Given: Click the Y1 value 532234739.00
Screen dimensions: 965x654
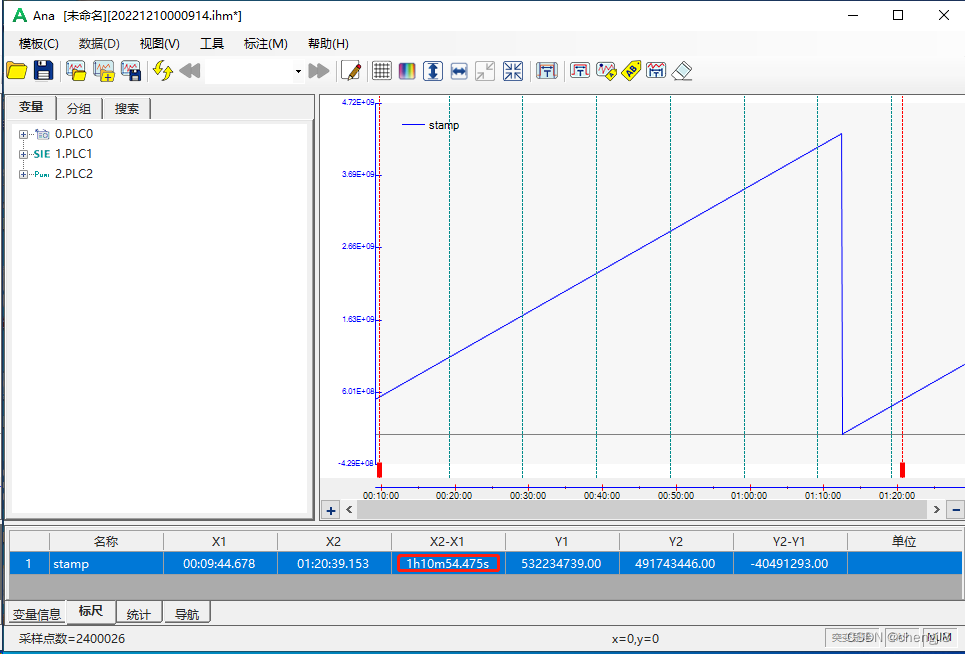Looking at the screenshot, I should tap(561, 564).
